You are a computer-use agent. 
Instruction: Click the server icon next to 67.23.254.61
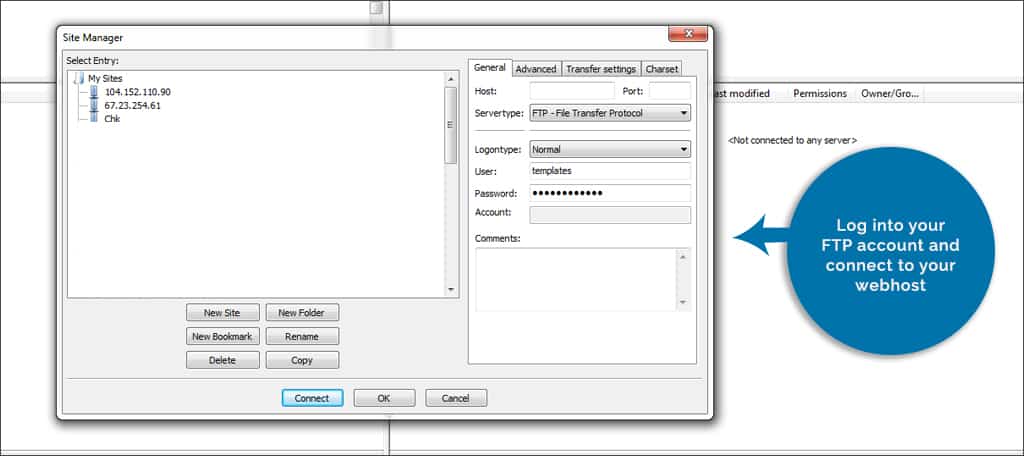[x=93, y=105]
